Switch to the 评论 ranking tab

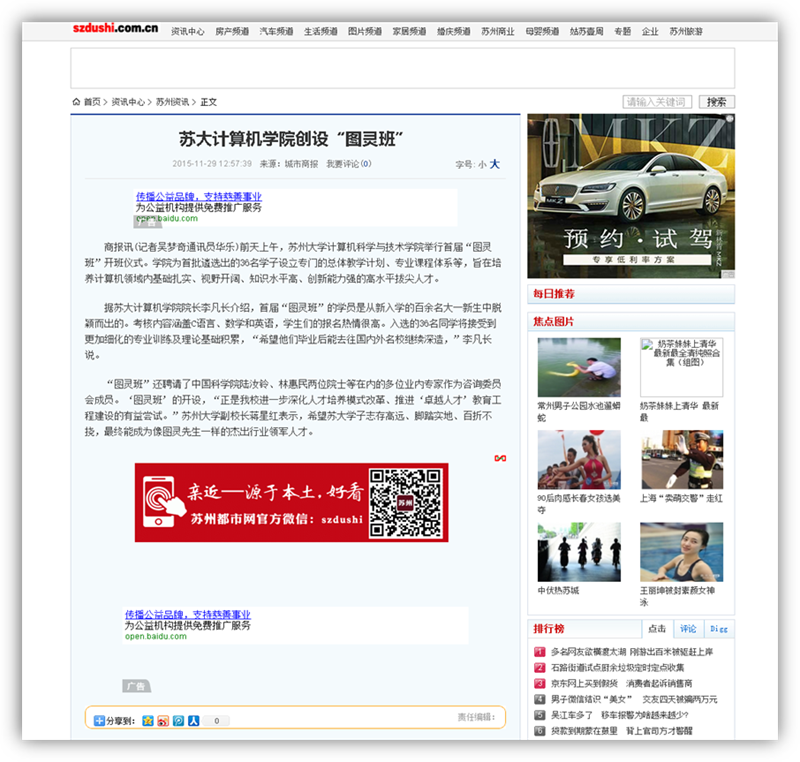click(x=688, y=629)
